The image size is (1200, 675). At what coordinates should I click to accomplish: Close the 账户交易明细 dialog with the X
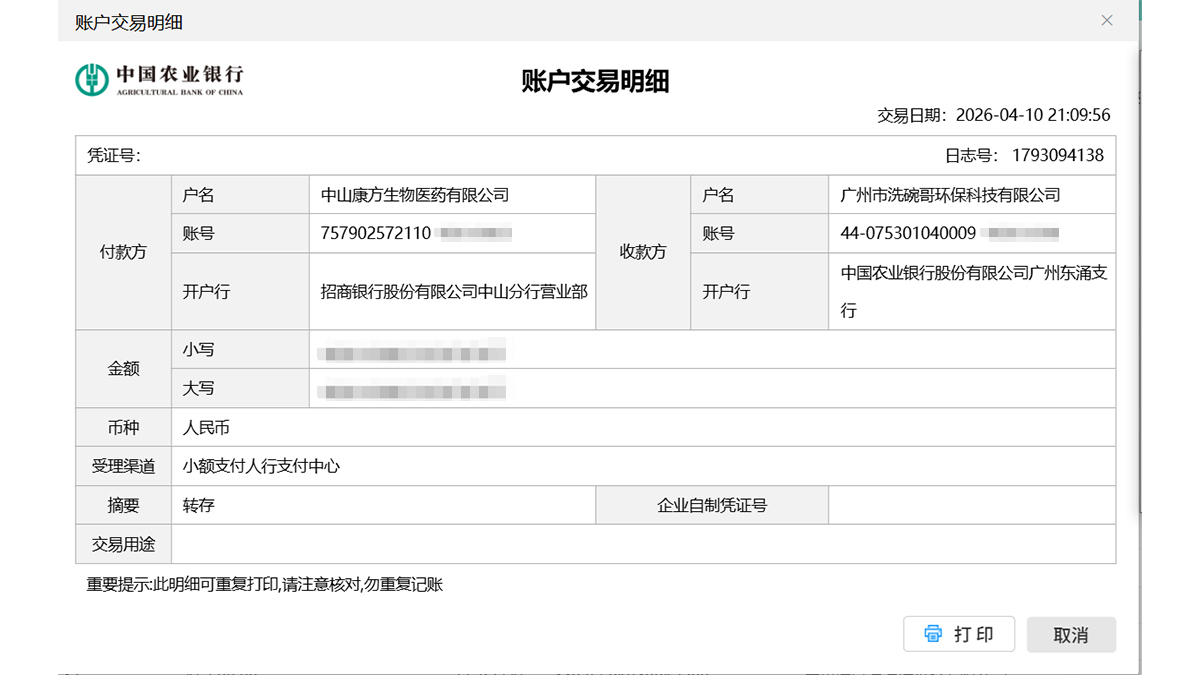(x=1107, y=20)
